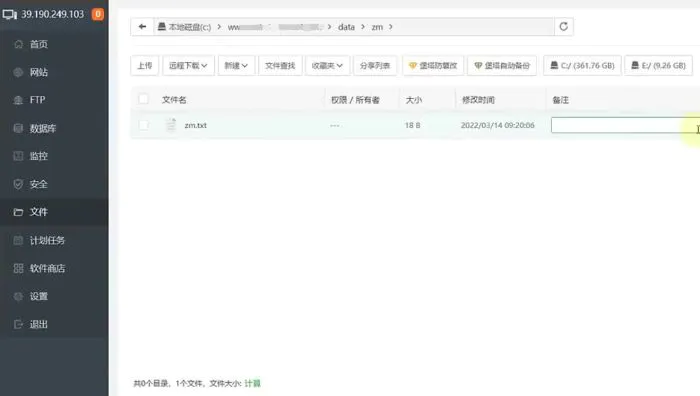The image size is (700, 396).
Task: Click the back arrow in path bar
Action: point(142,27)
